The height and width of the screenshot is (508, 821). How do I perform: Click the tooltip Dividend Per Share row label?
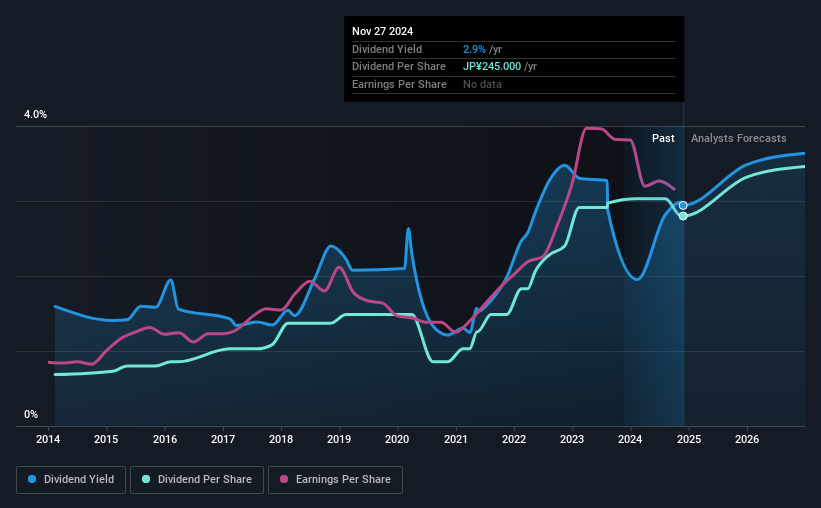click(x=399, y=67)
